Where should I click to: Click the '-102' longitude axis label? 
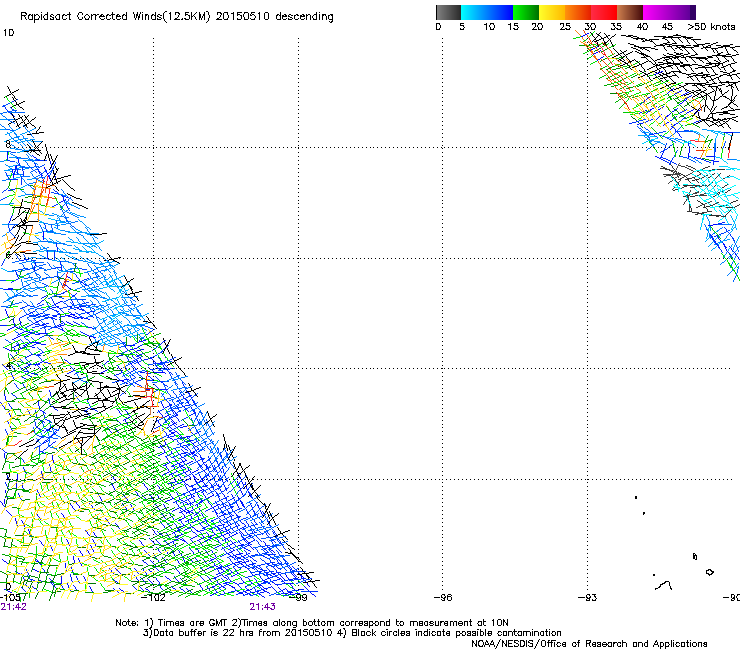tap(153, 598)
